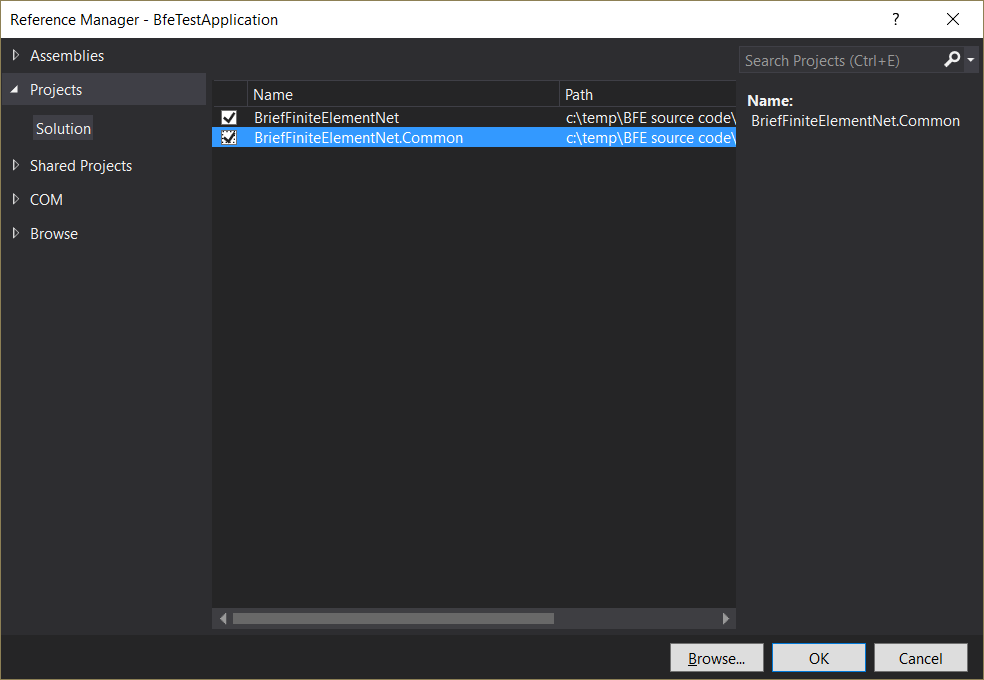Viewport: 984px width, 680px height.
Task: Click the Cancel button
Action: (x=921, y=658)
